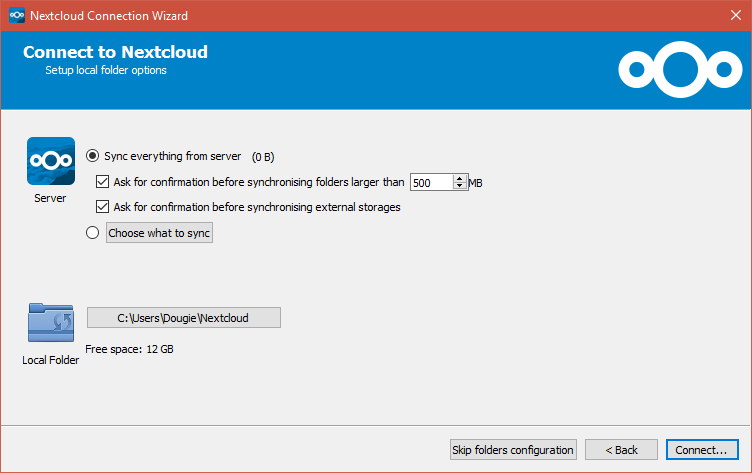This screenshot has height=473, width=752.
Task: Open the Choose what to sync dialog
Action: 159,233
